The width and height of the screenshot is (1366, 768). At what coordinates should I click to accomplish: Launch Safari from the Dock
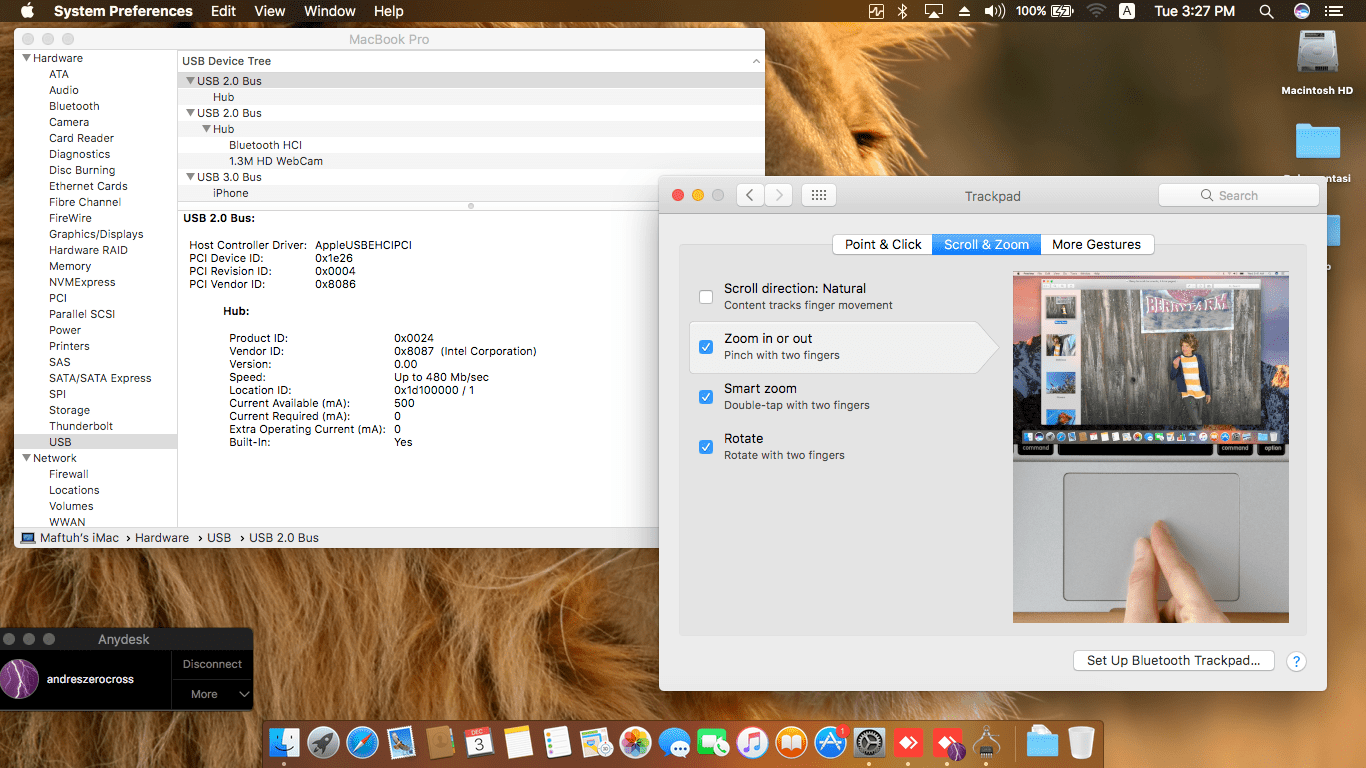(362, 743)
